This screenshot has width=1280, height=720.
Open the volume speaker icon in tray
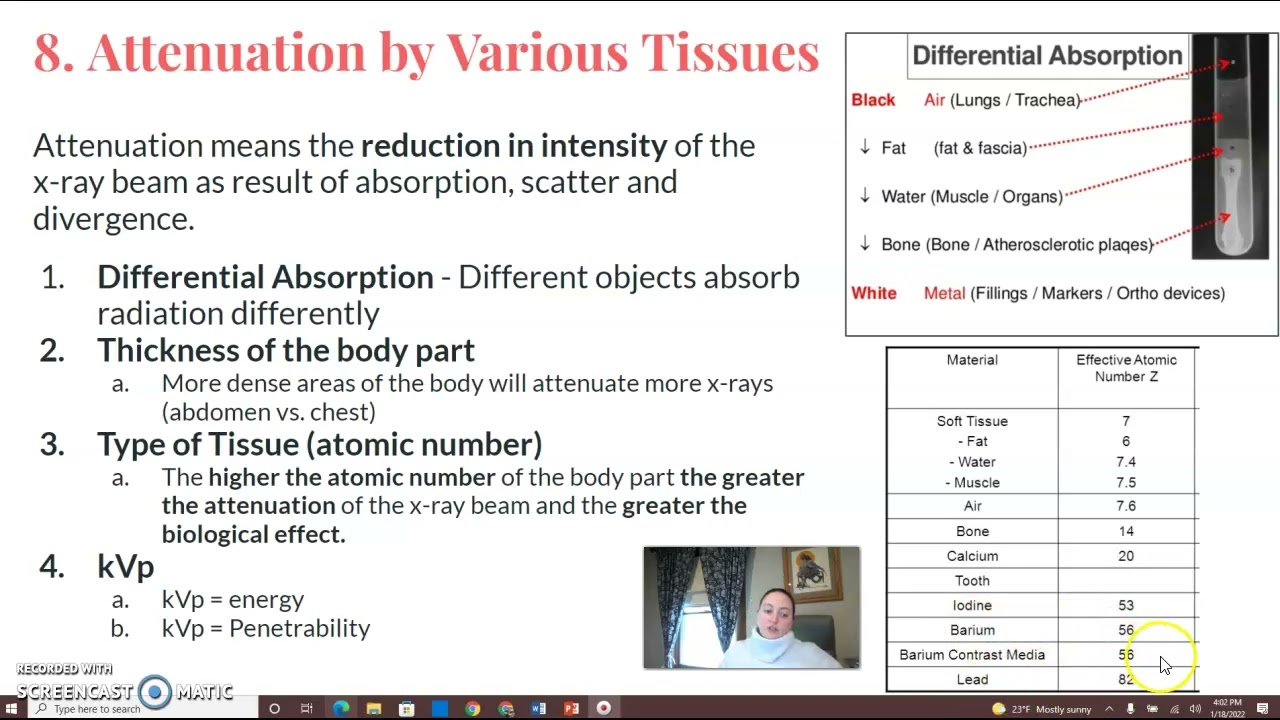point(1195,709)
